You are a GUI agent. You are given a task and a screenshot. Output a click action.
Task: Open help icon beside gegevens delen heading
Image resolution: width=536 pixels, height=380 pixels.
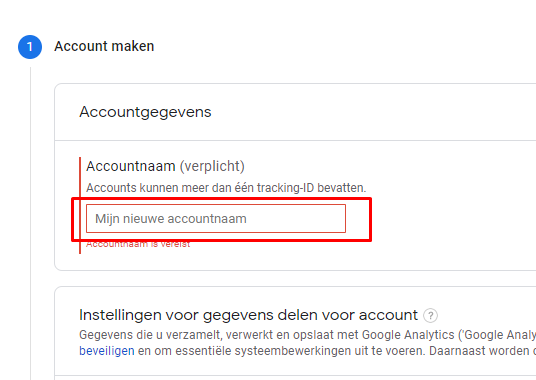pos(430,315)
